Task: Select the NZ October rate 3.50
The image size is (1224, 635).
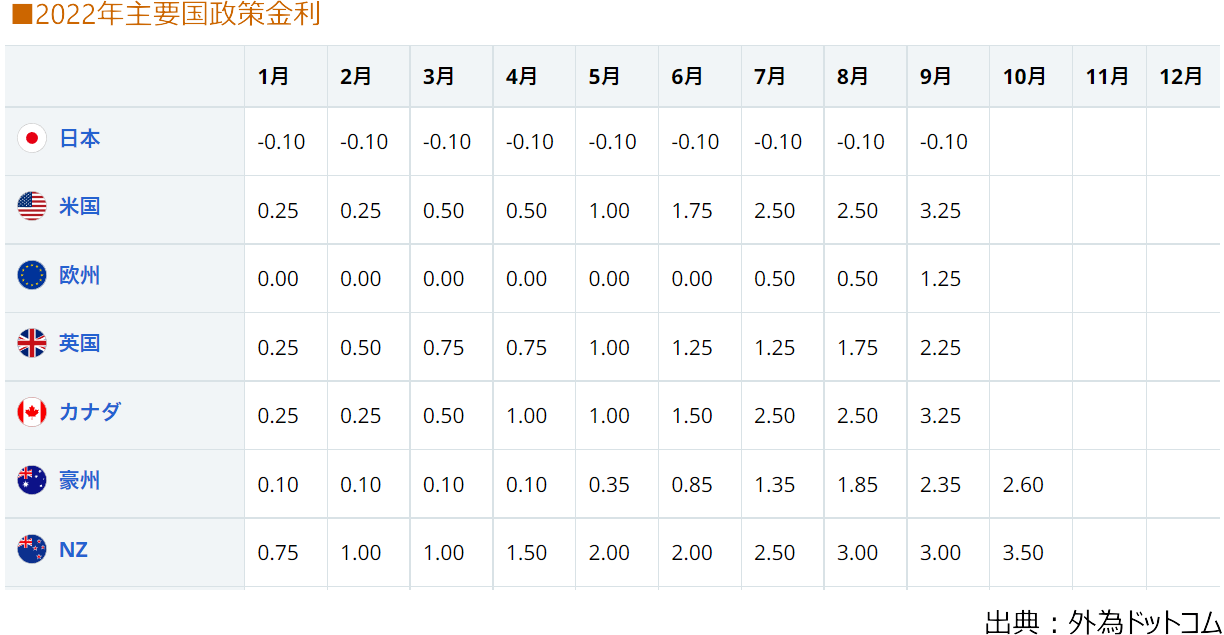Action: (x=1023, y=553)
